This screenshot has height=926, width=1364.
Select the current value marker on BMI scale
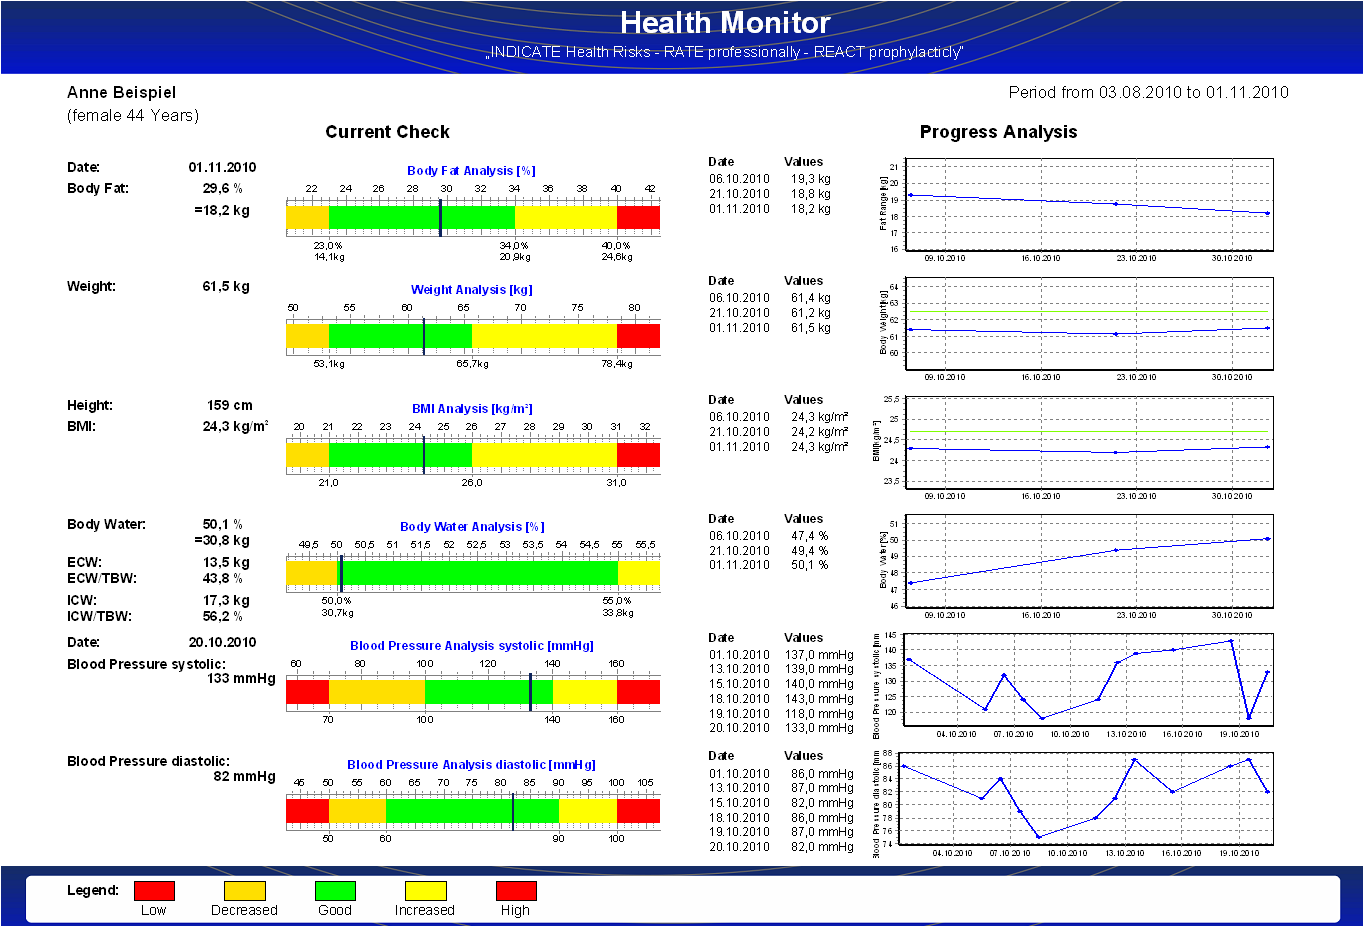point(423,453)
